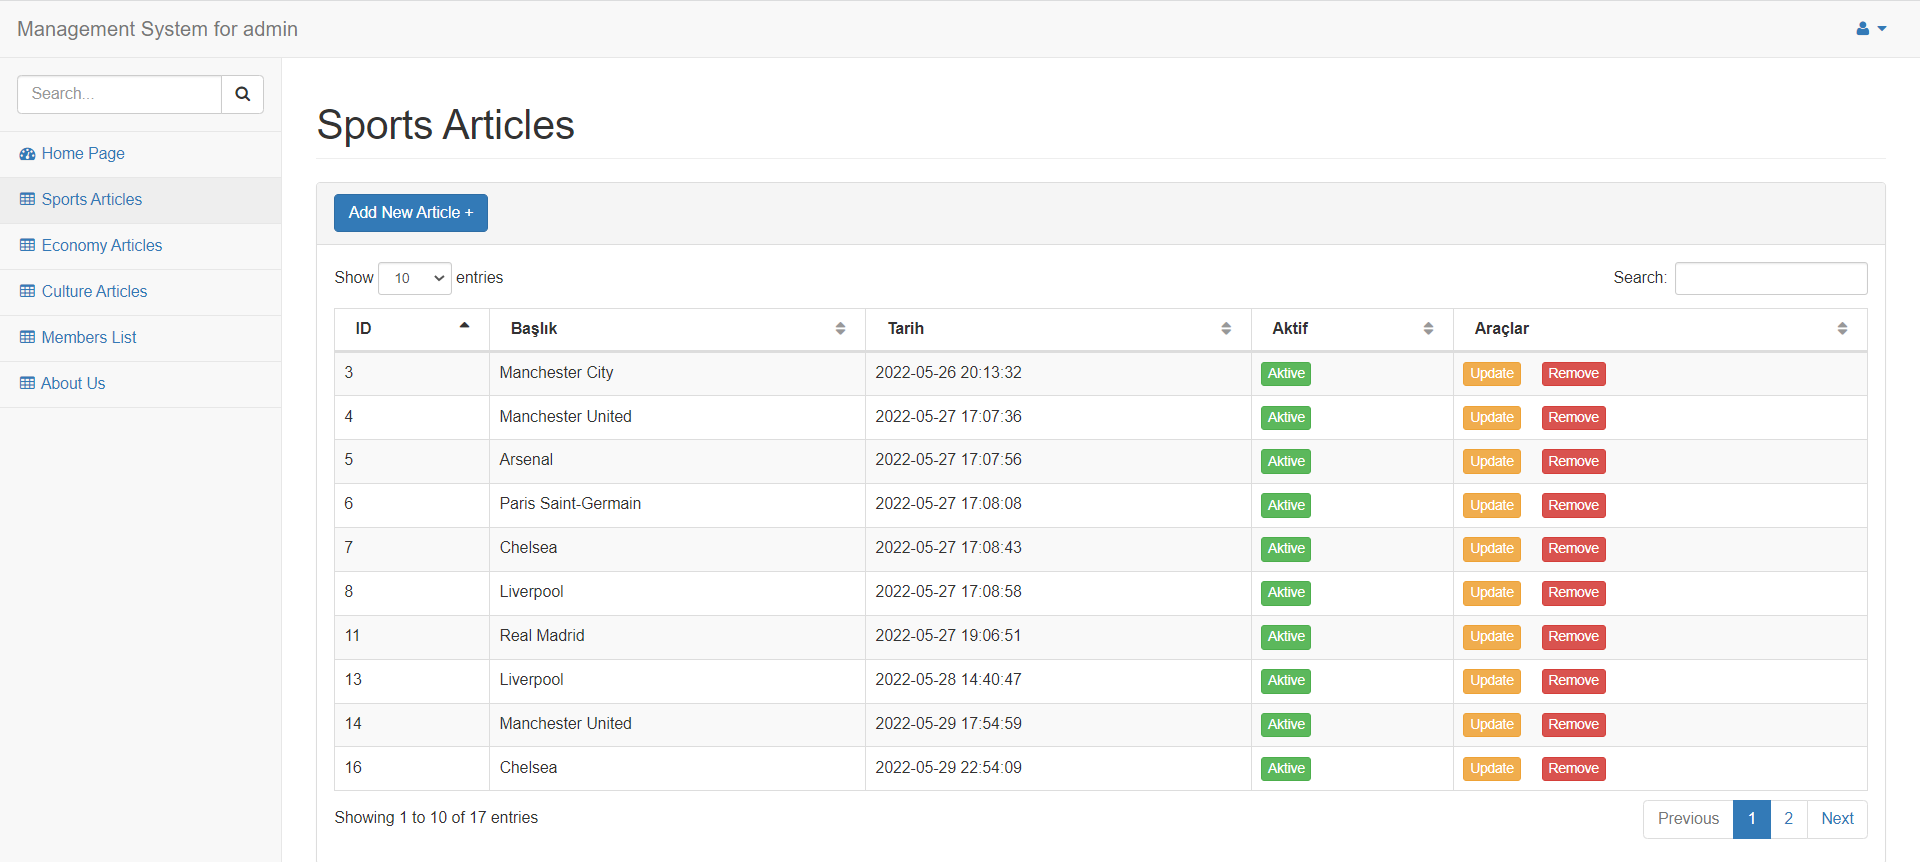Update article with ID 14

(x=1492, y=725)
